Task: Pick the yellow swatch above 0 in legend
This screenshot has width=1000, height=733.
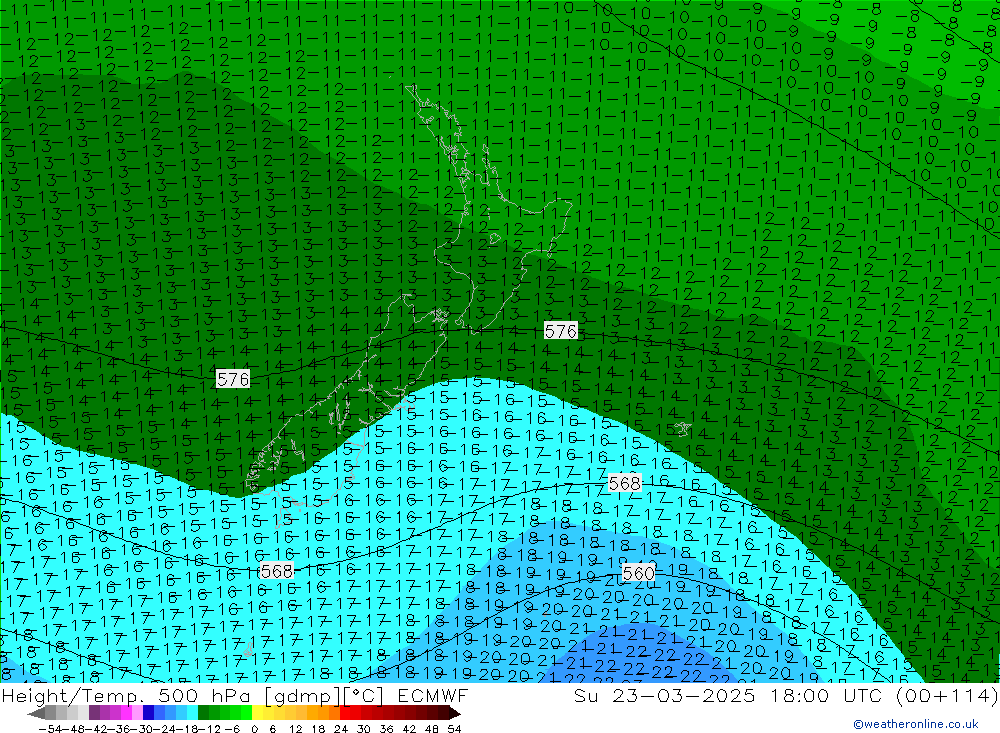Action: (x=257, y=712)
